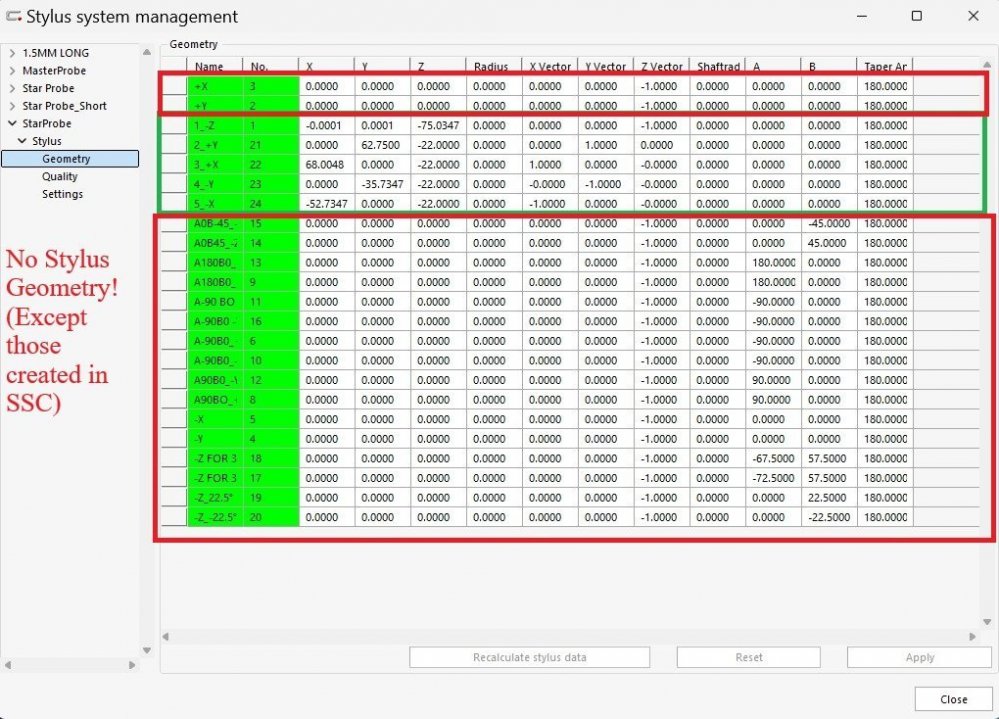Viewport: 999px width, 719px height.
Task: Click the tree panel scroll-up arrow
Action: (x=146, y=50)
